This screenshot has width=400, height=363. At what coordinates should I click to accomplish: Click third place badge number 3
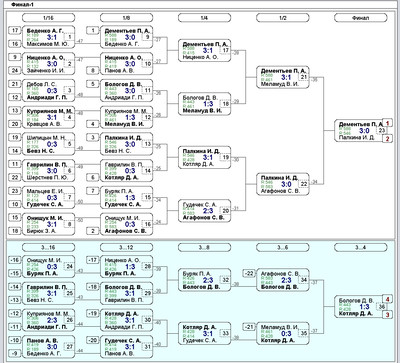(x=387, y=315)
